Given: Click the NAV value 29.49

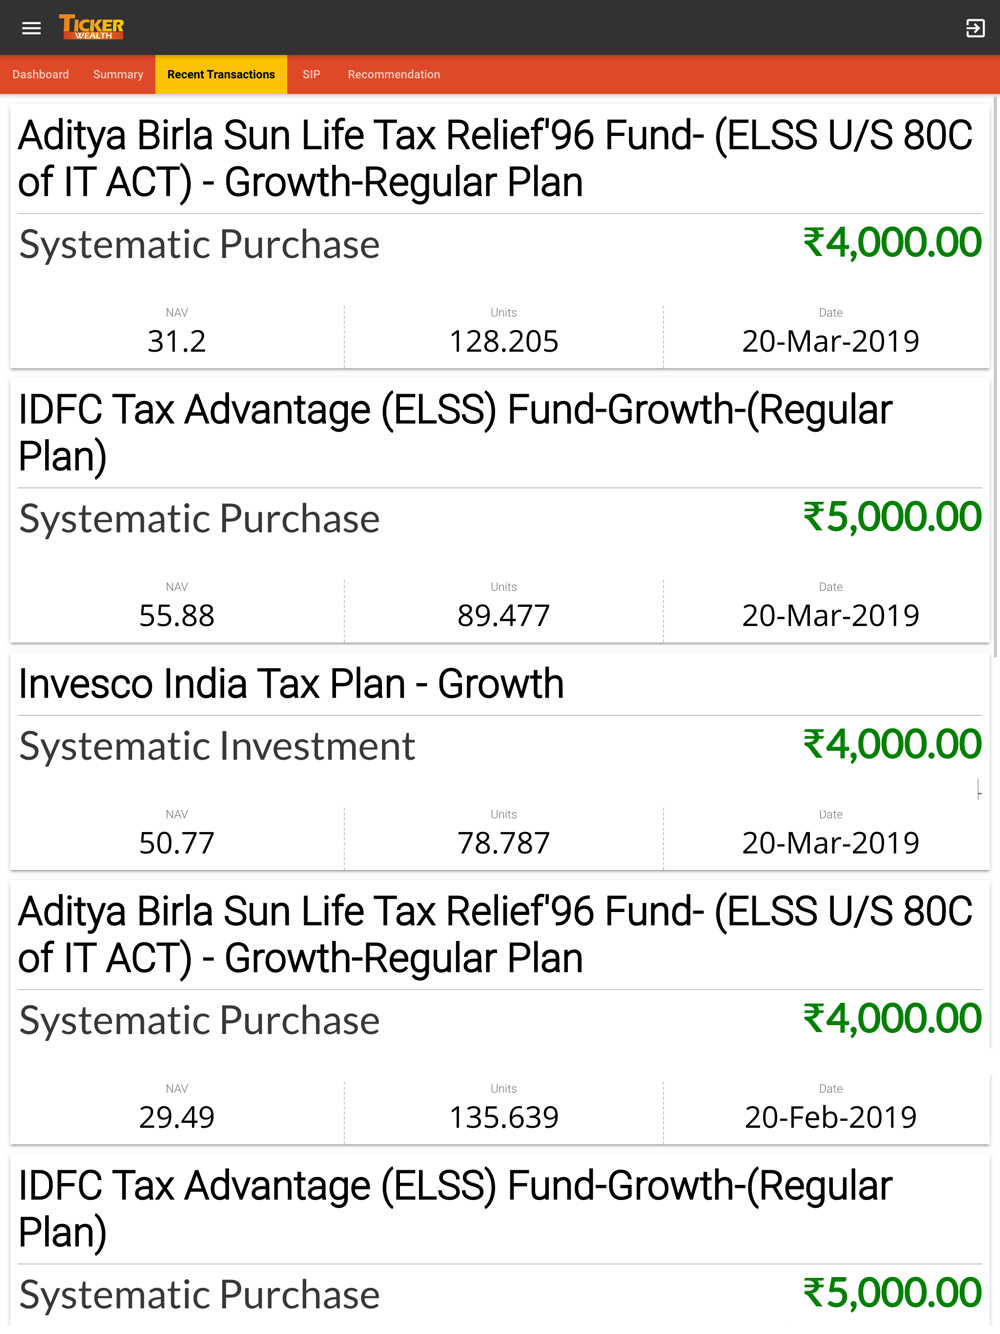Looking at the screenshot, I should point(177,1117).
